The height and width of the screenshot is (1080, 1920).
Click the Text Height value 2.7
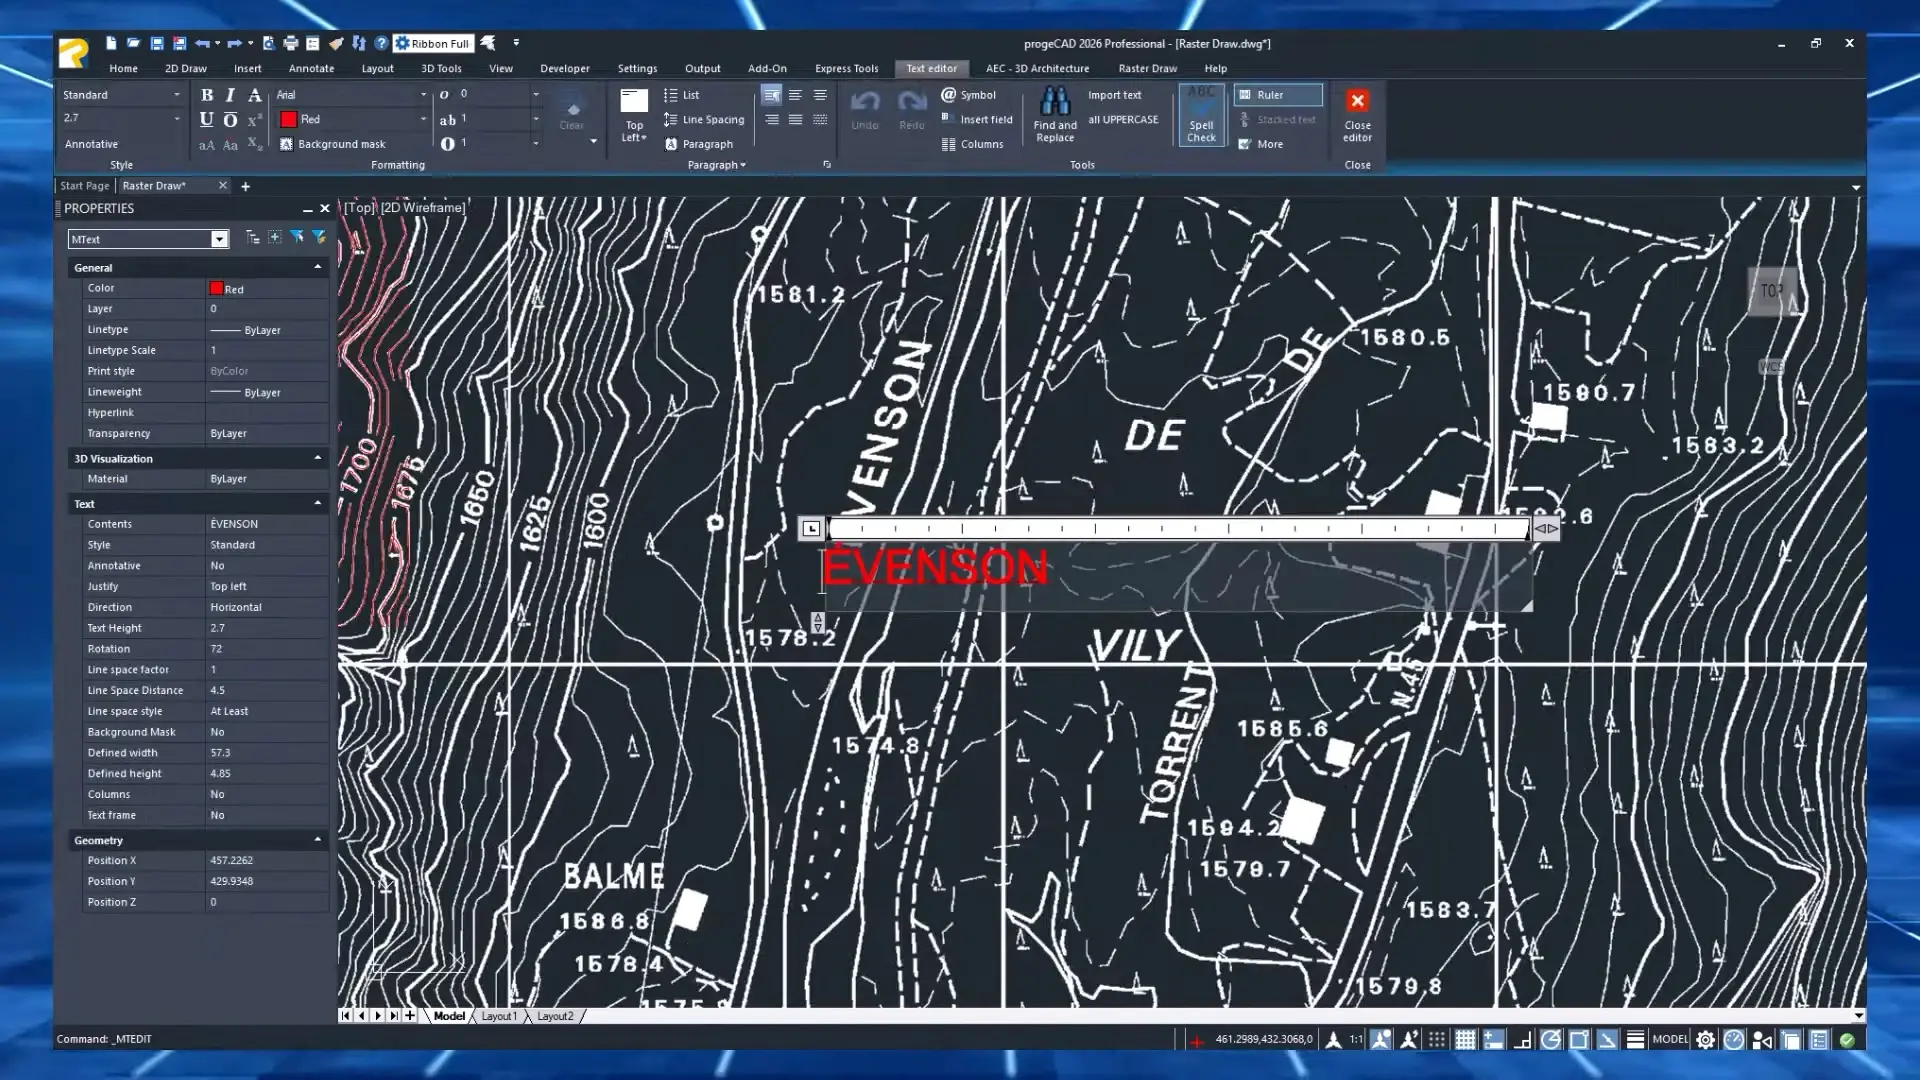[267, 628]
